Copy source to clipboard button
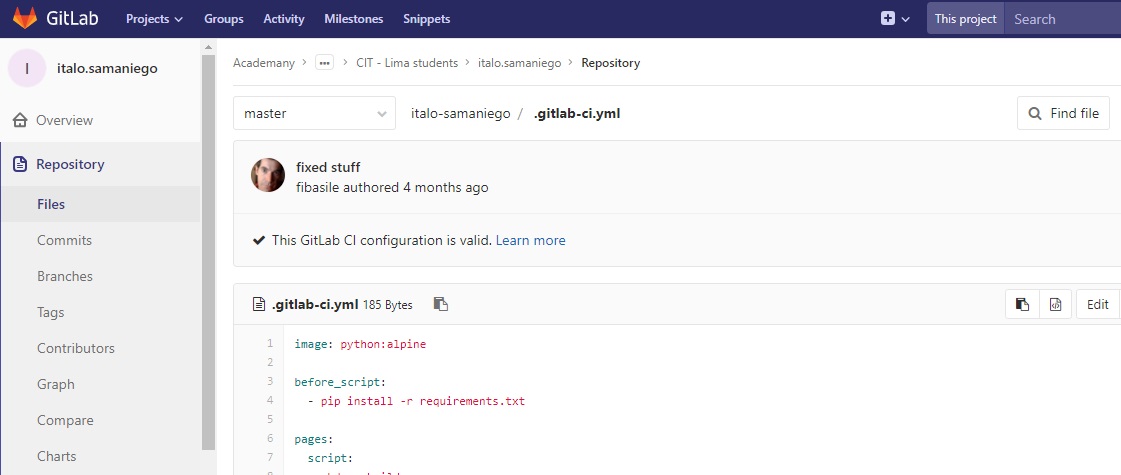 (x=1022, y=304)
